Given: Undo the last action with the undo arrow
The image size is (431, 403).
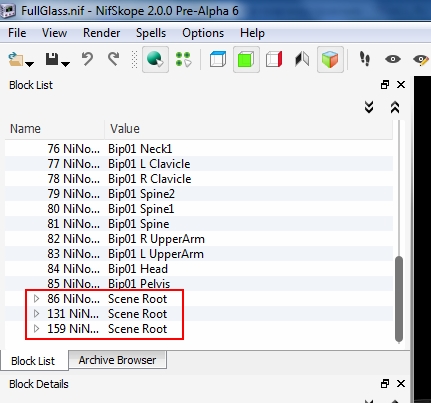Looking at the screenshot, I should 87,59.
